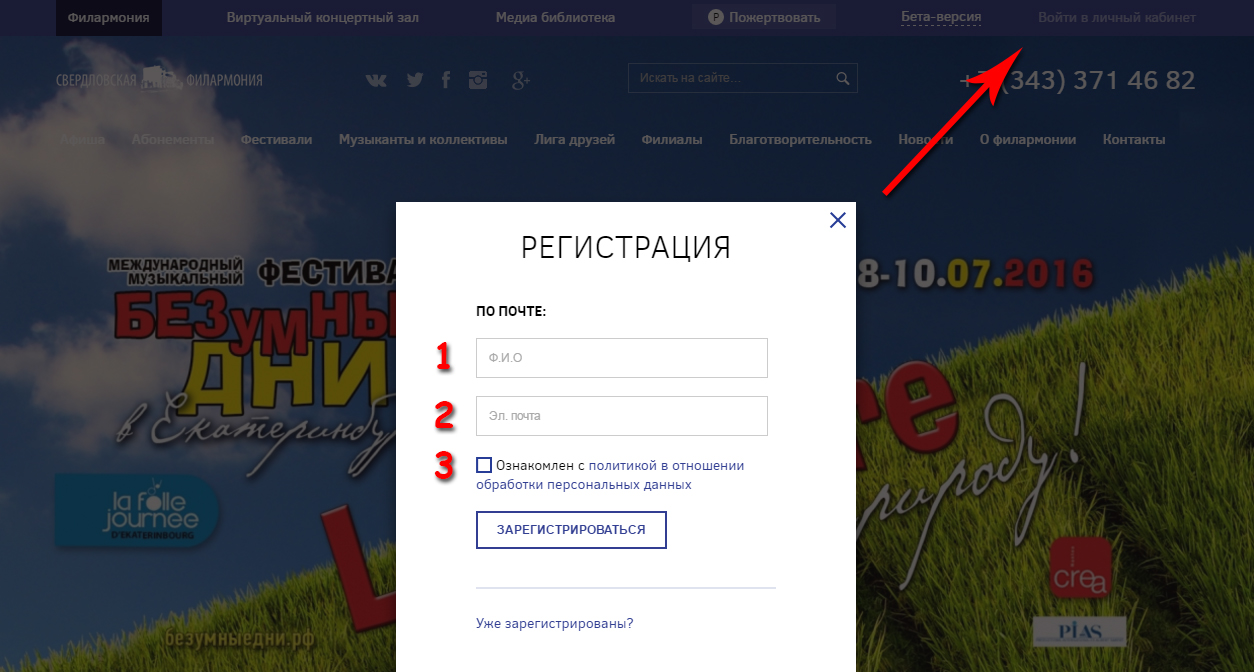Viewport: 1254px width, 672px height.
Task: Open the Новости menu item
Action: [x=925, y=139]
